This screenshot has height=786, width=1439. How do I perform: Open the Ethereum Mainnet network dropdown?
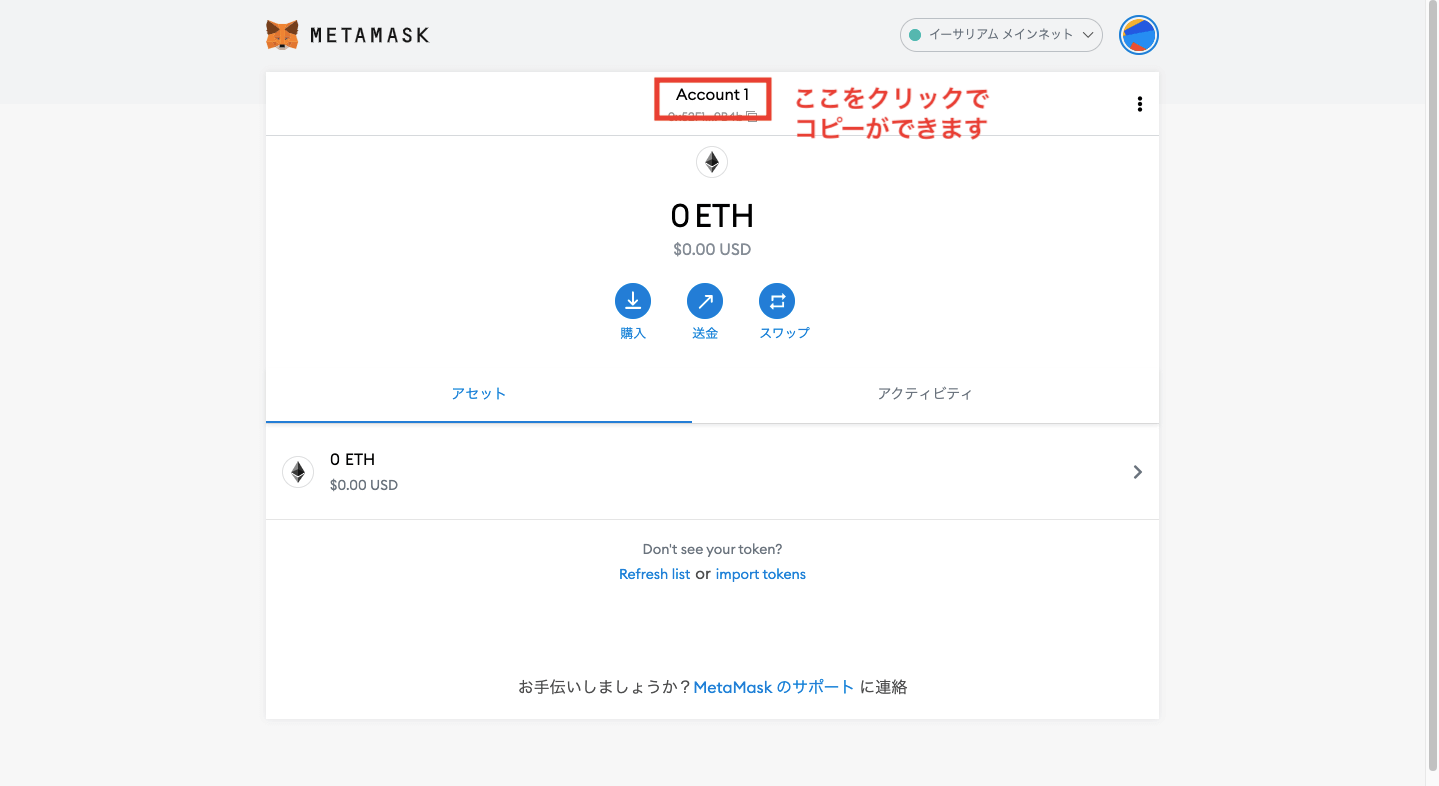[x=1001, y=35]
